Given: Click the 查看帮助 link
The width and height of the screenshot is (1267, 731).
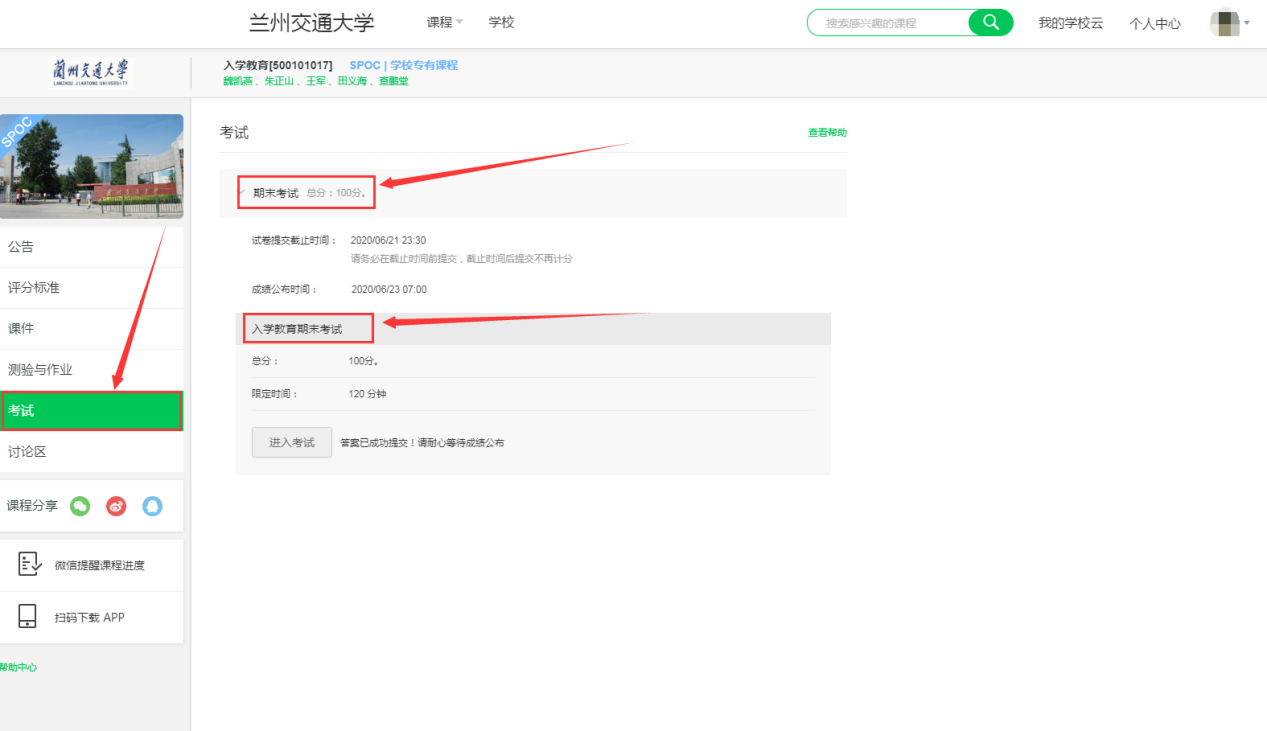Looking at the screenshot, I should (x=827, y=133).
